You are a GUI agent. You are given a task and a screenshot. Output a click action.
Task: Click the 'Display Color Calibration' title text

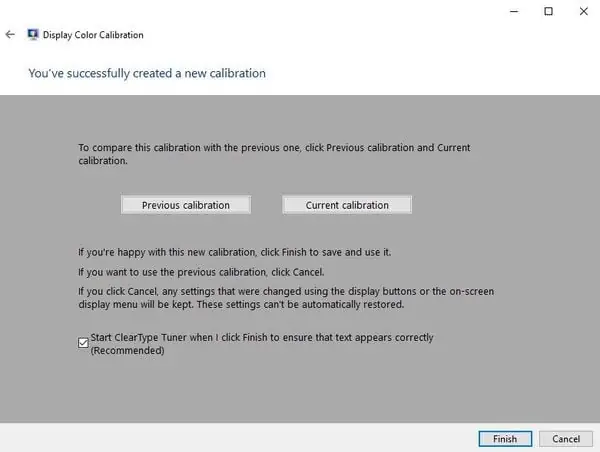(x=93, y=35)
